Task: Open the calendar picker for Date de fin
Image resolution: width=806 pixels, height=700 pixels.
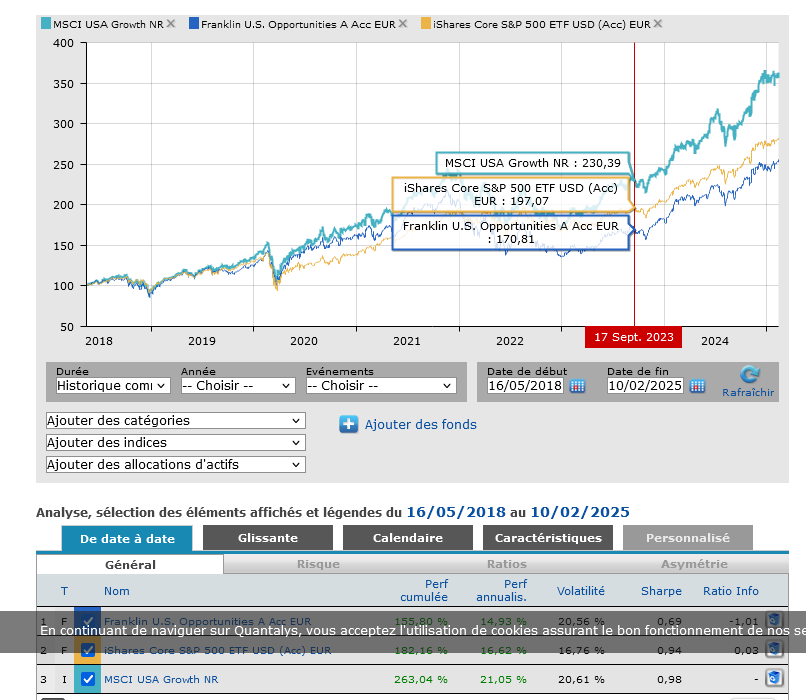Action: (x=697, y=386)
